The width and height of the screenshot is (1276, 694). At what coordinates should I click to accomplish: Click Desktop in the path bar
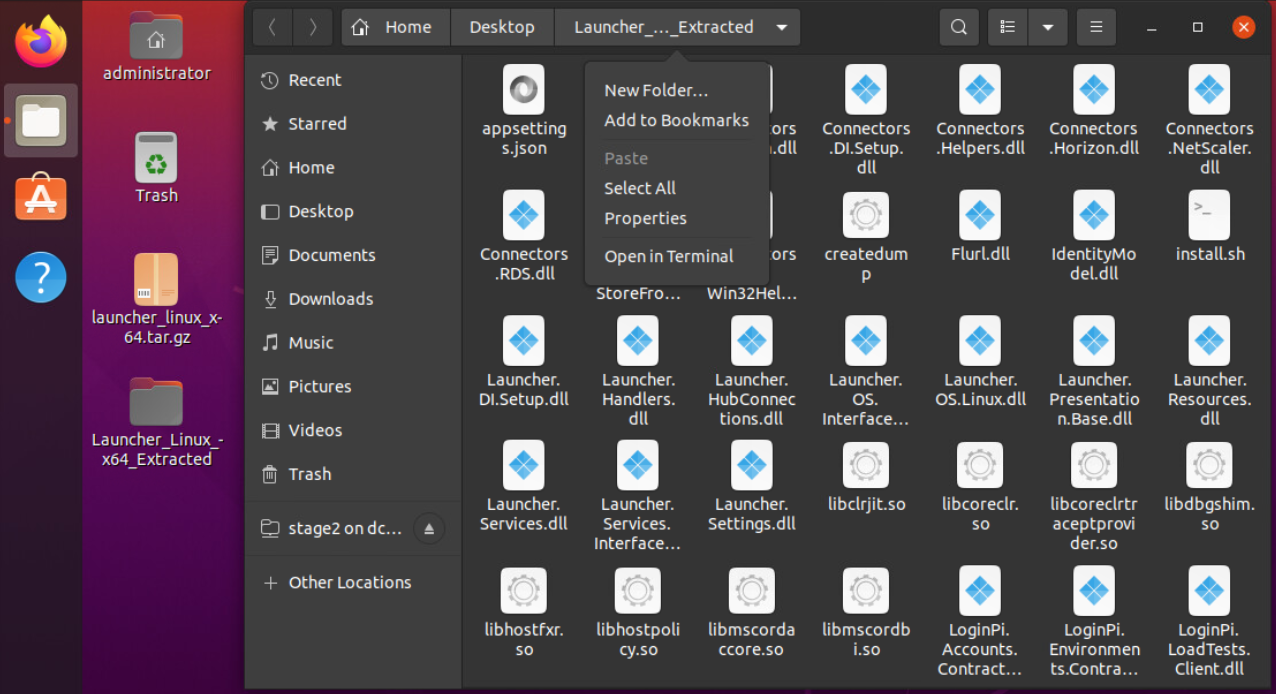[501, 27]
